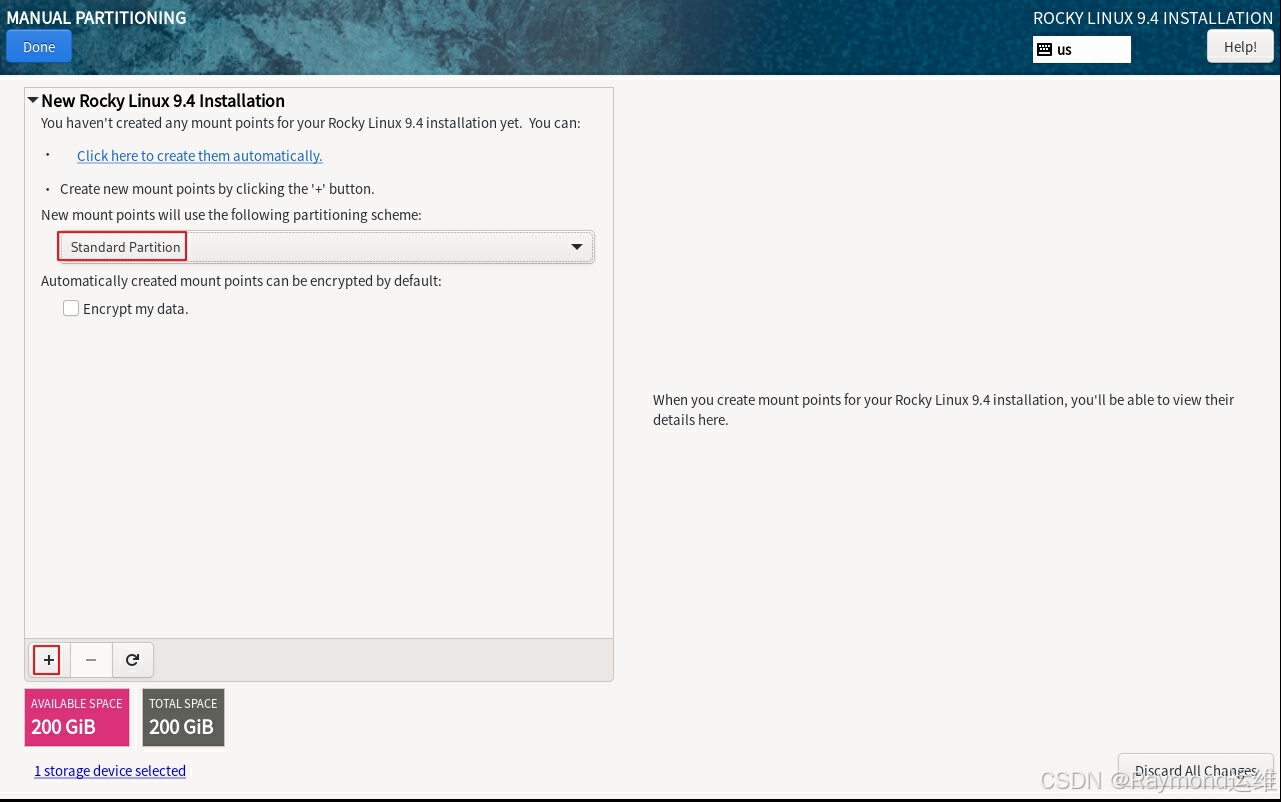Enable the Encrypt my data checkbox
This screenshot has height=802, width=1281.
point(71,309)
